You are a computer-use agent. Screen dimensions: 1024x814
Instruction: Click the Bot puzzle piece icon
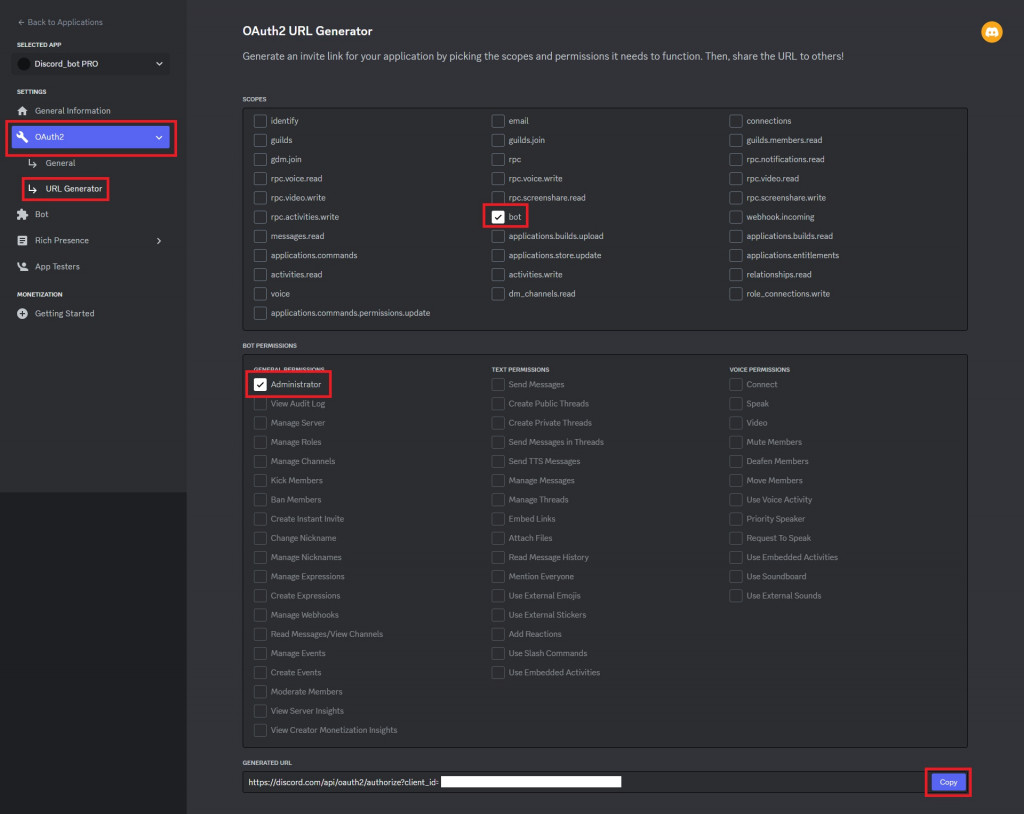pos(22,214)
